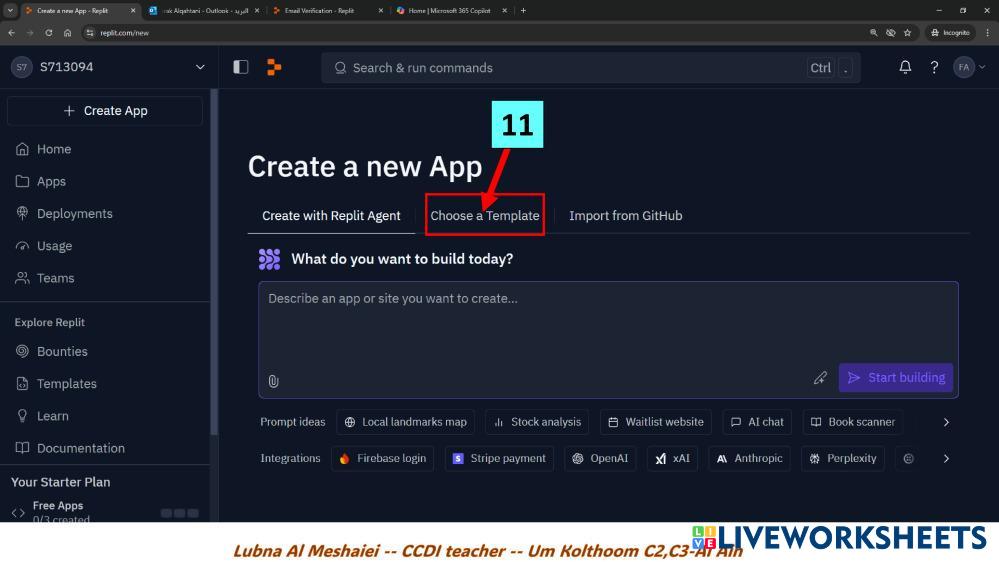Show more prompt ideas with arrow

(x=946, y=422)
